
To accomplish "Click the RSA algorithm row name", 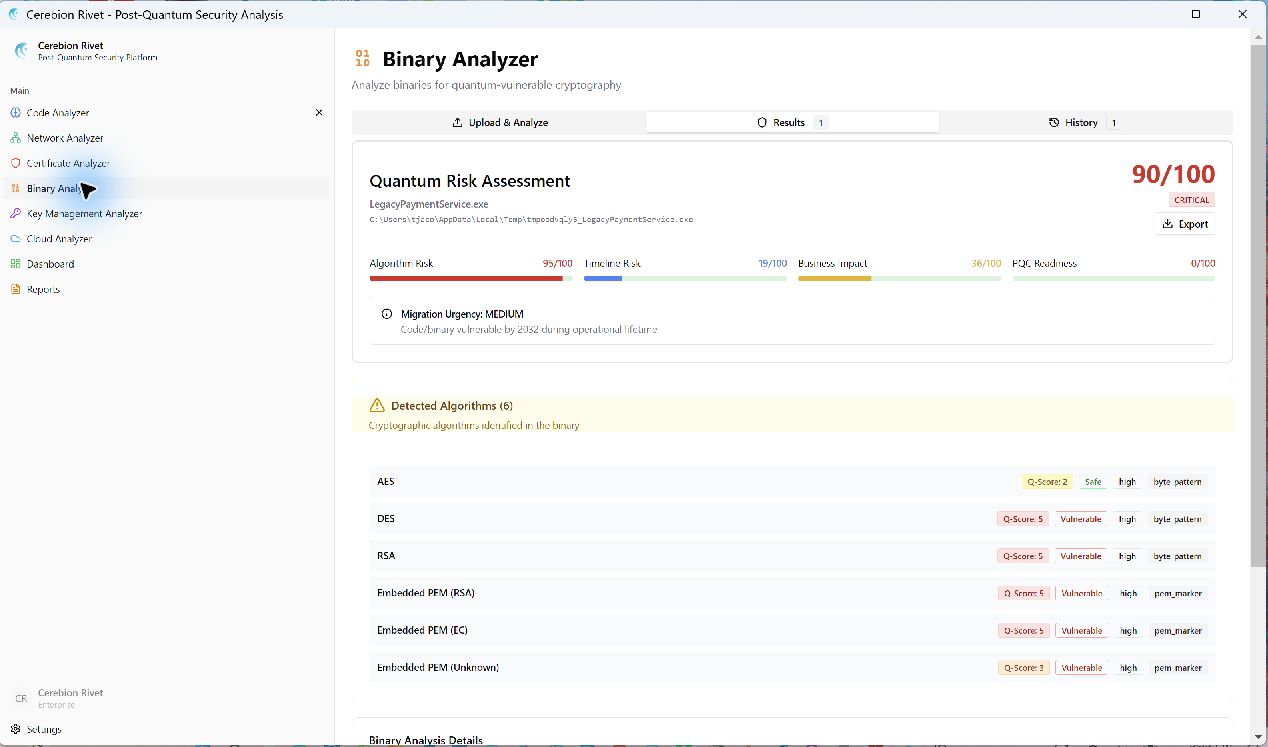I will 386,556.
